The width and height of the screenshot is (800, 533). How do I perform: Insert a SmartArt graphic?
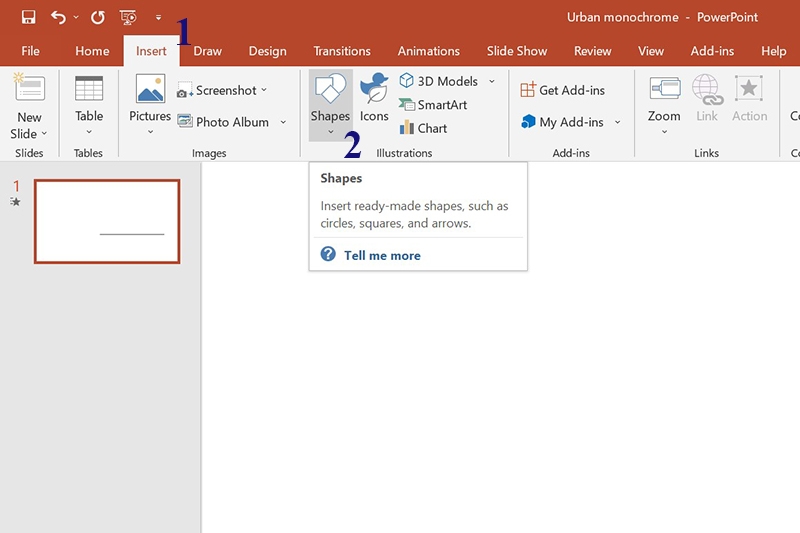[433, 105]
